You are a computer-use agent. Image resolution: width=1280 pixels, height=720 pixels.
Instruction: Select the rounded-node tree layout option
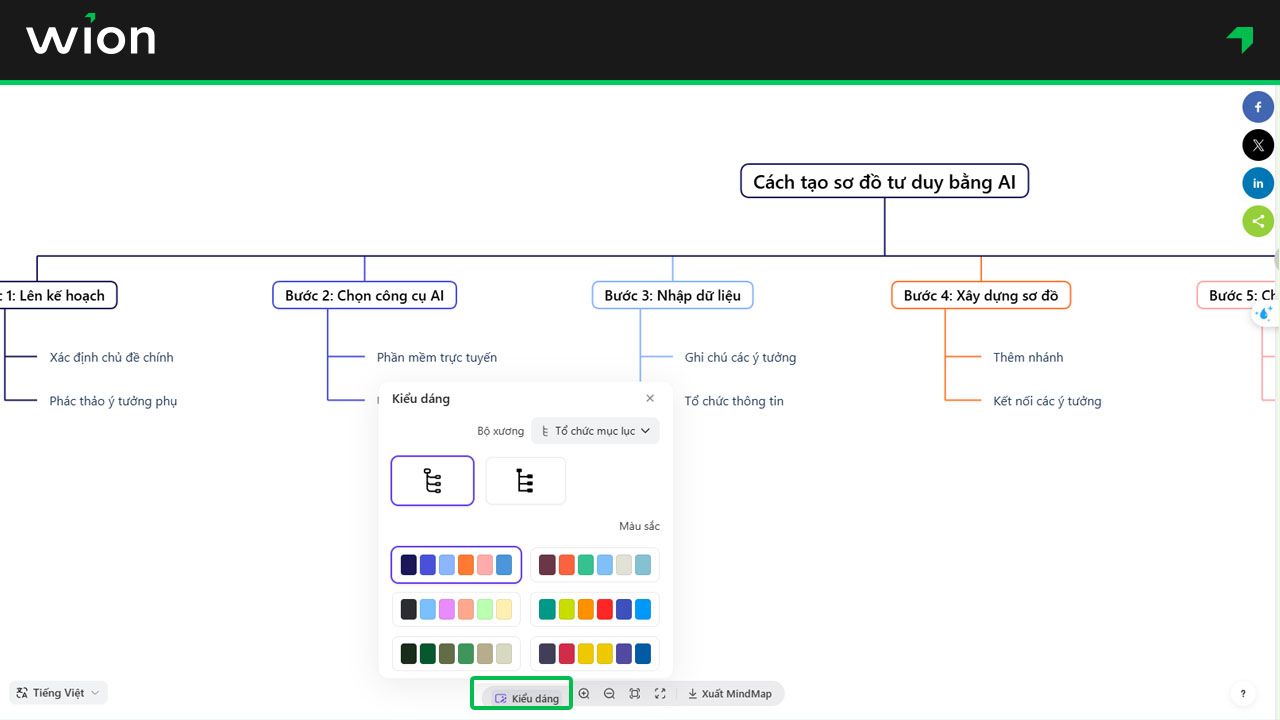pyautogui.click(x=432, y=481)
